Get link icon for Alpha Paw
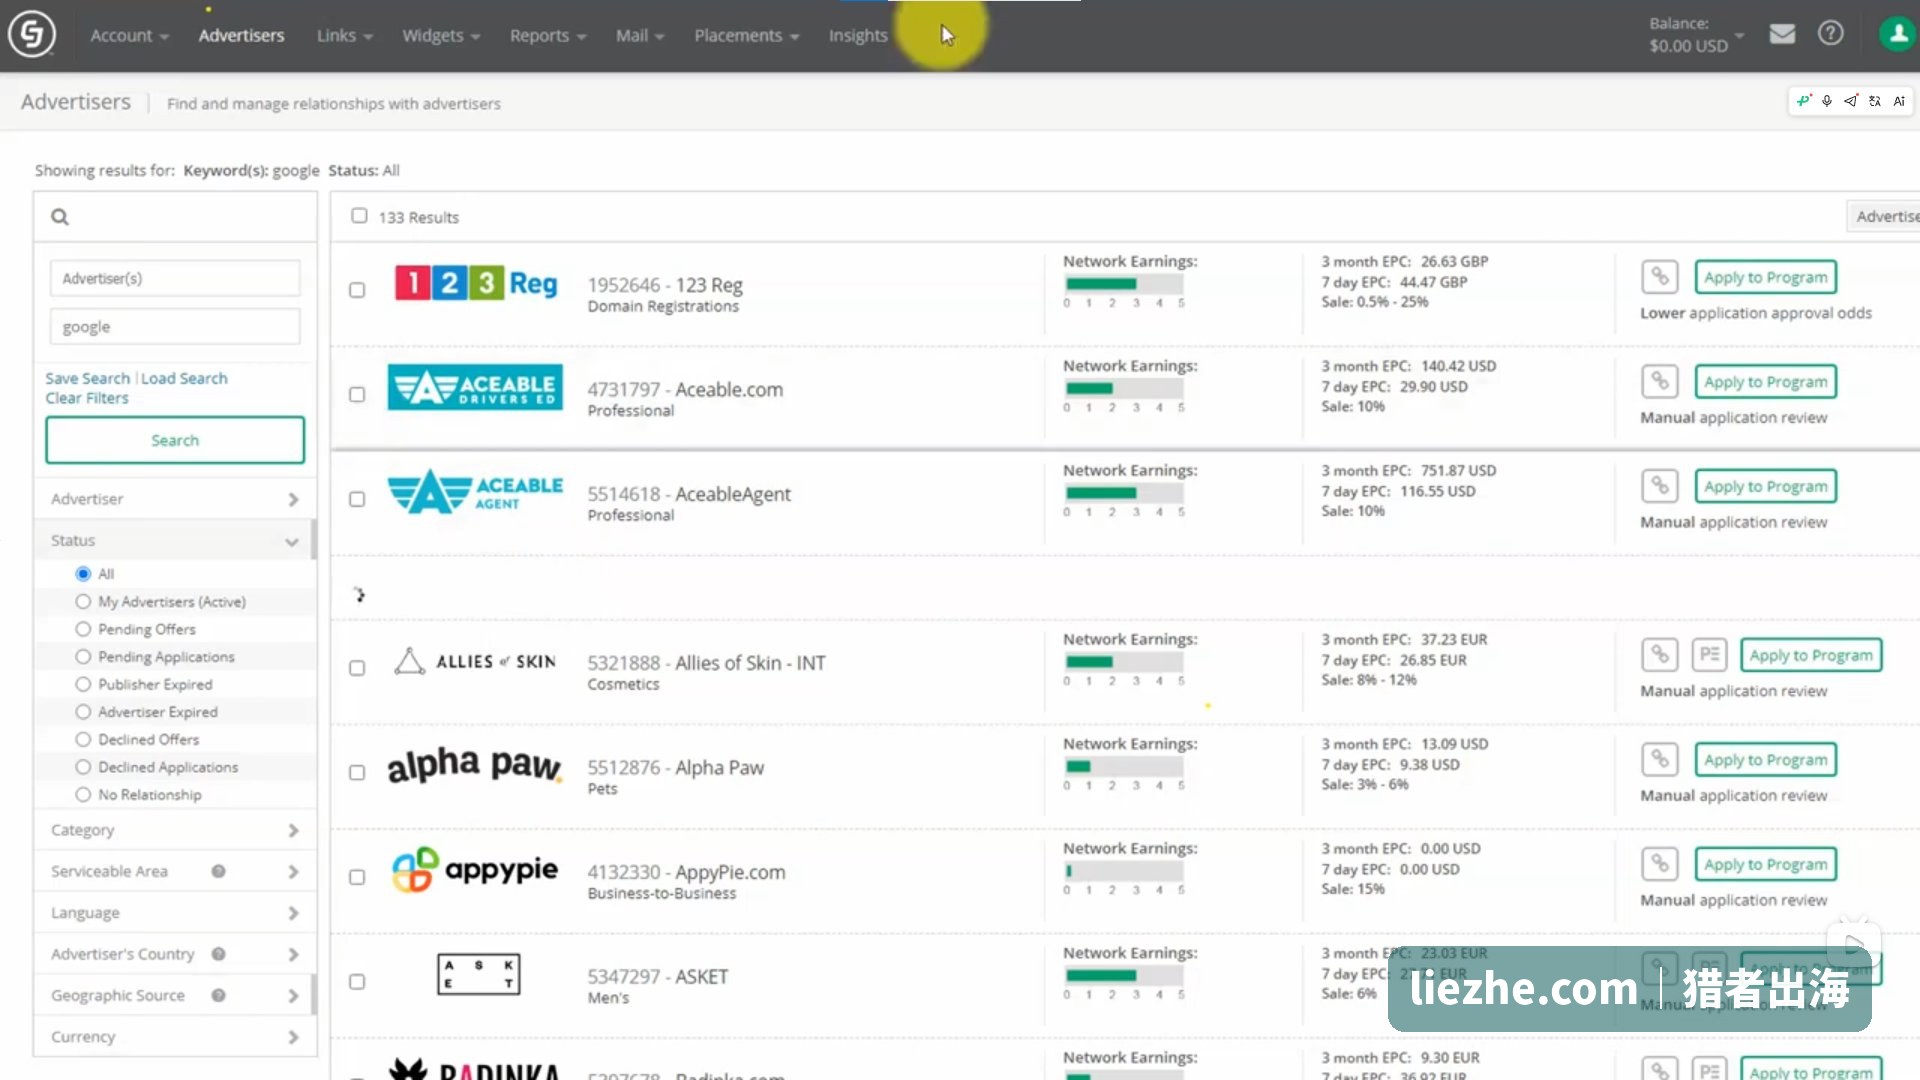The width and height of the screenshot is (1920, 1080). point(1659,760)
